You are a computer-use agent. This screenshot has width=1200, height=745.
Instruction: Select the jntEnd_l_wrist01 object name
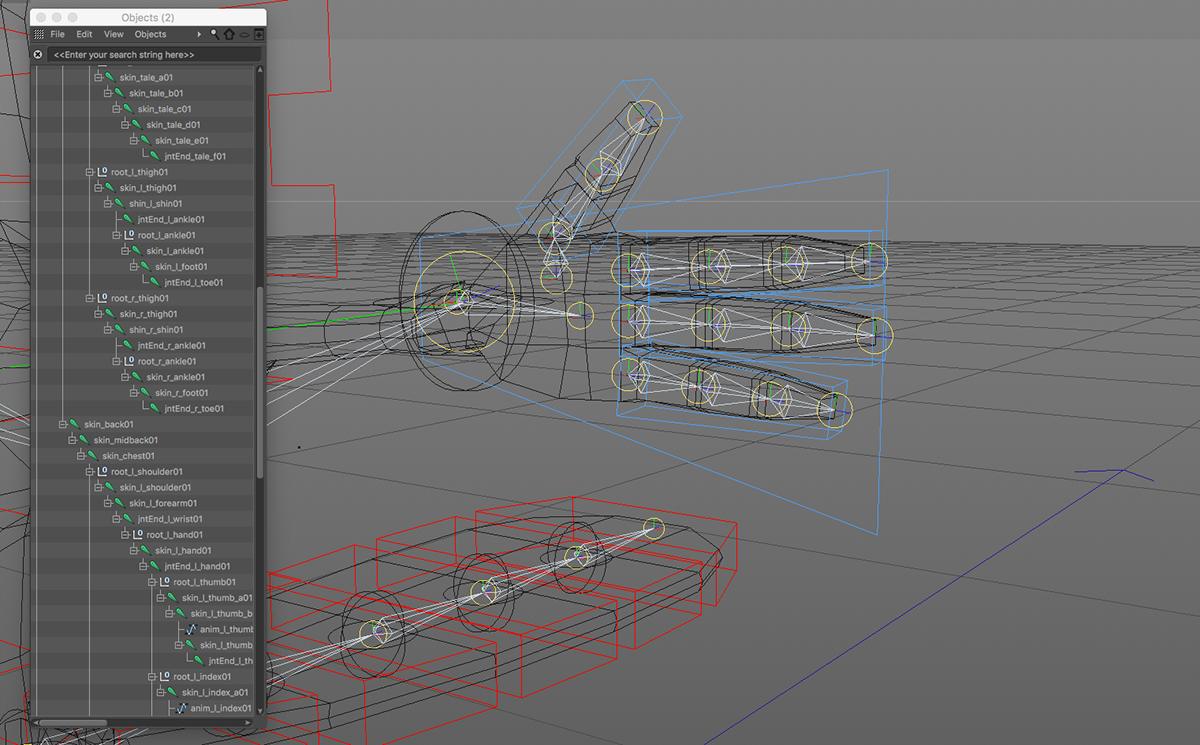[x=170, y=519]
